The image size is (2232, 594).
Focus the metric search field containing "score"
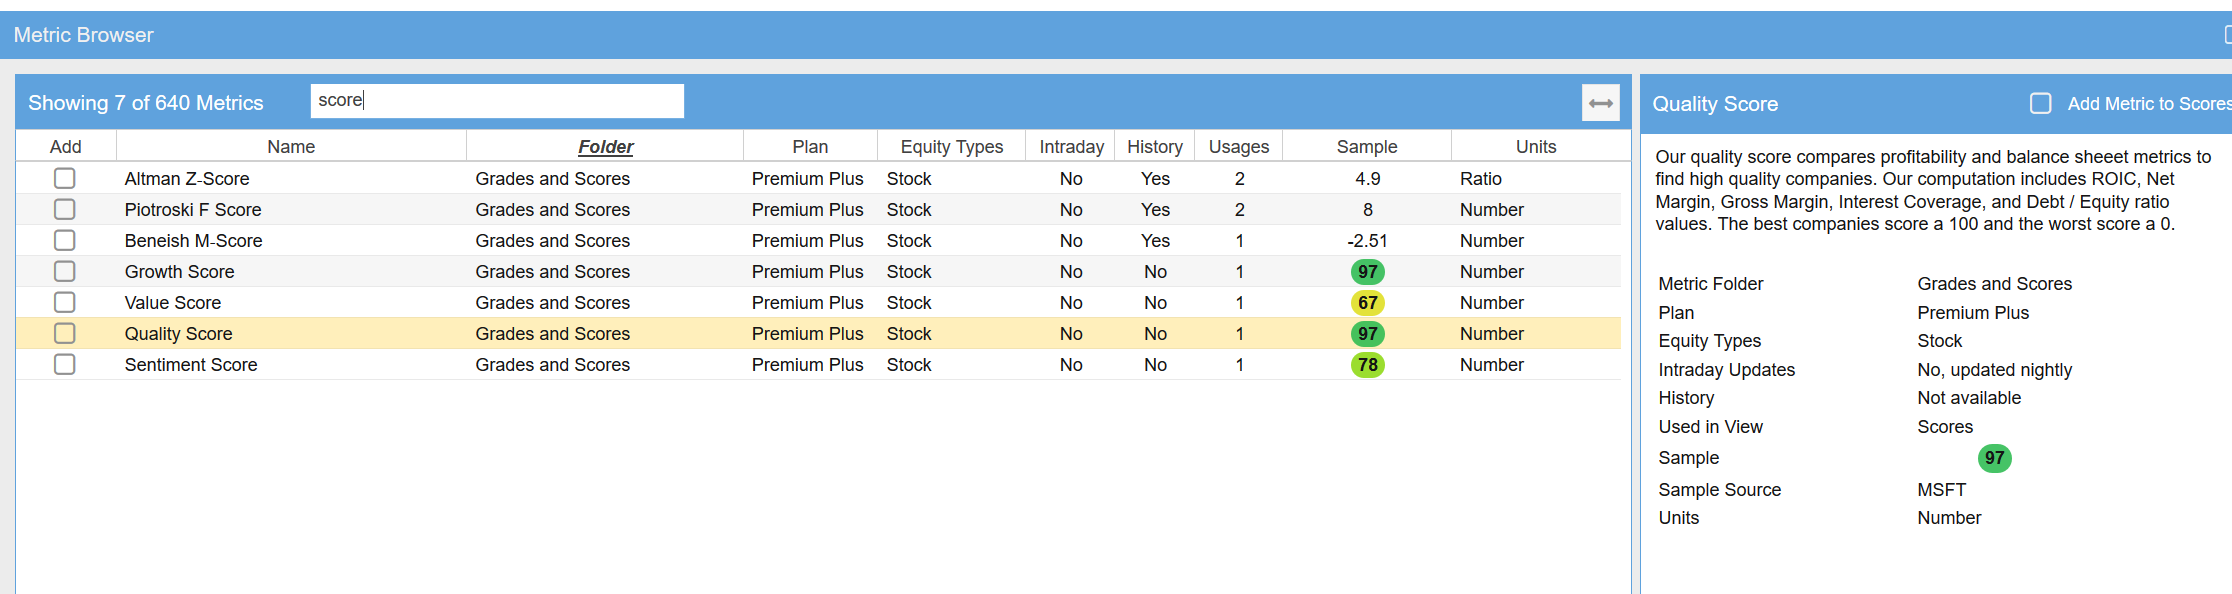click(497, 101)
